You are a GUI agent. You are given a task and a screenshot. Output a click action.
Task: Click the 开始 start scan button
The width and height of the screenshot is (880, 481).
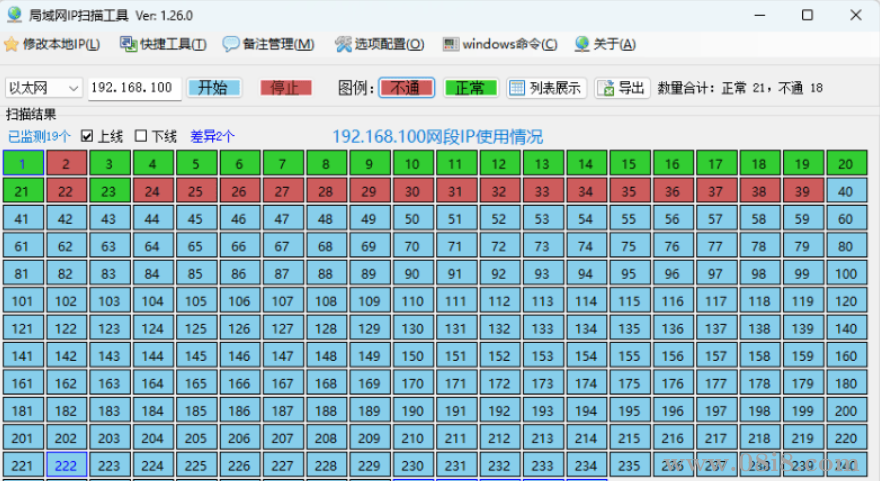(214, 88)
